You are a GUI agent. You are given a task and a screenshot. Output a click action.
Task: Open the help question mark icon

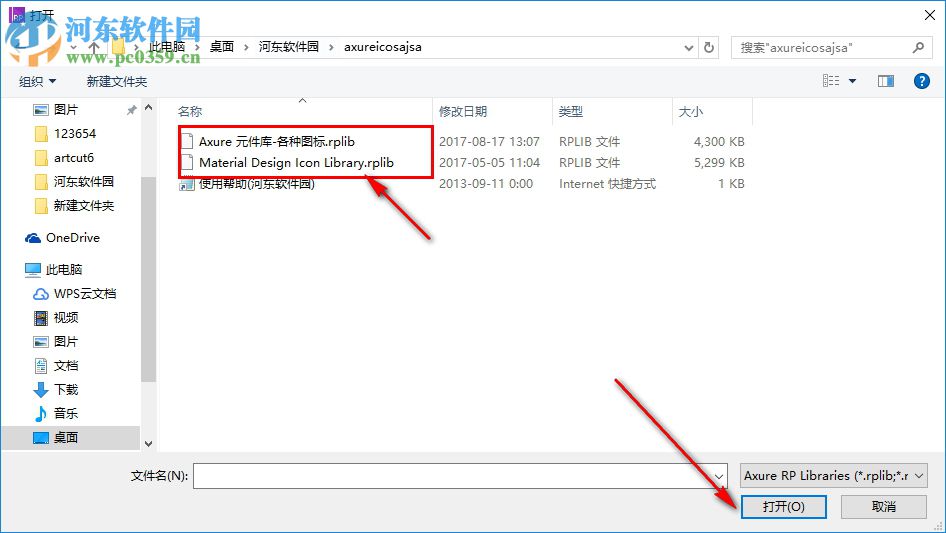pos(922,81)
